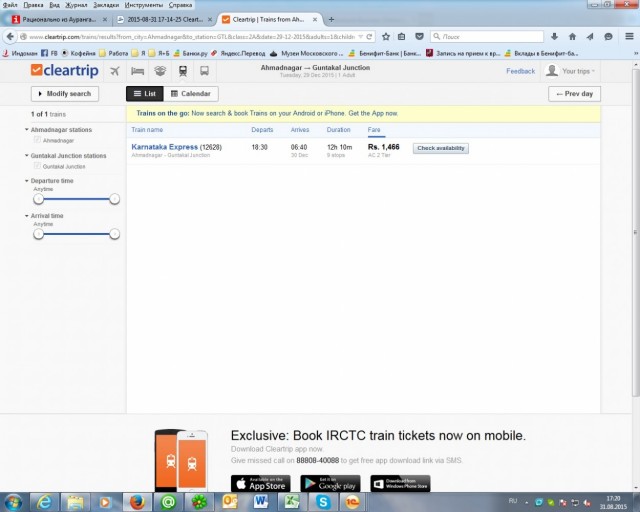Open the Windows Phone Store badge

point(400,484)
